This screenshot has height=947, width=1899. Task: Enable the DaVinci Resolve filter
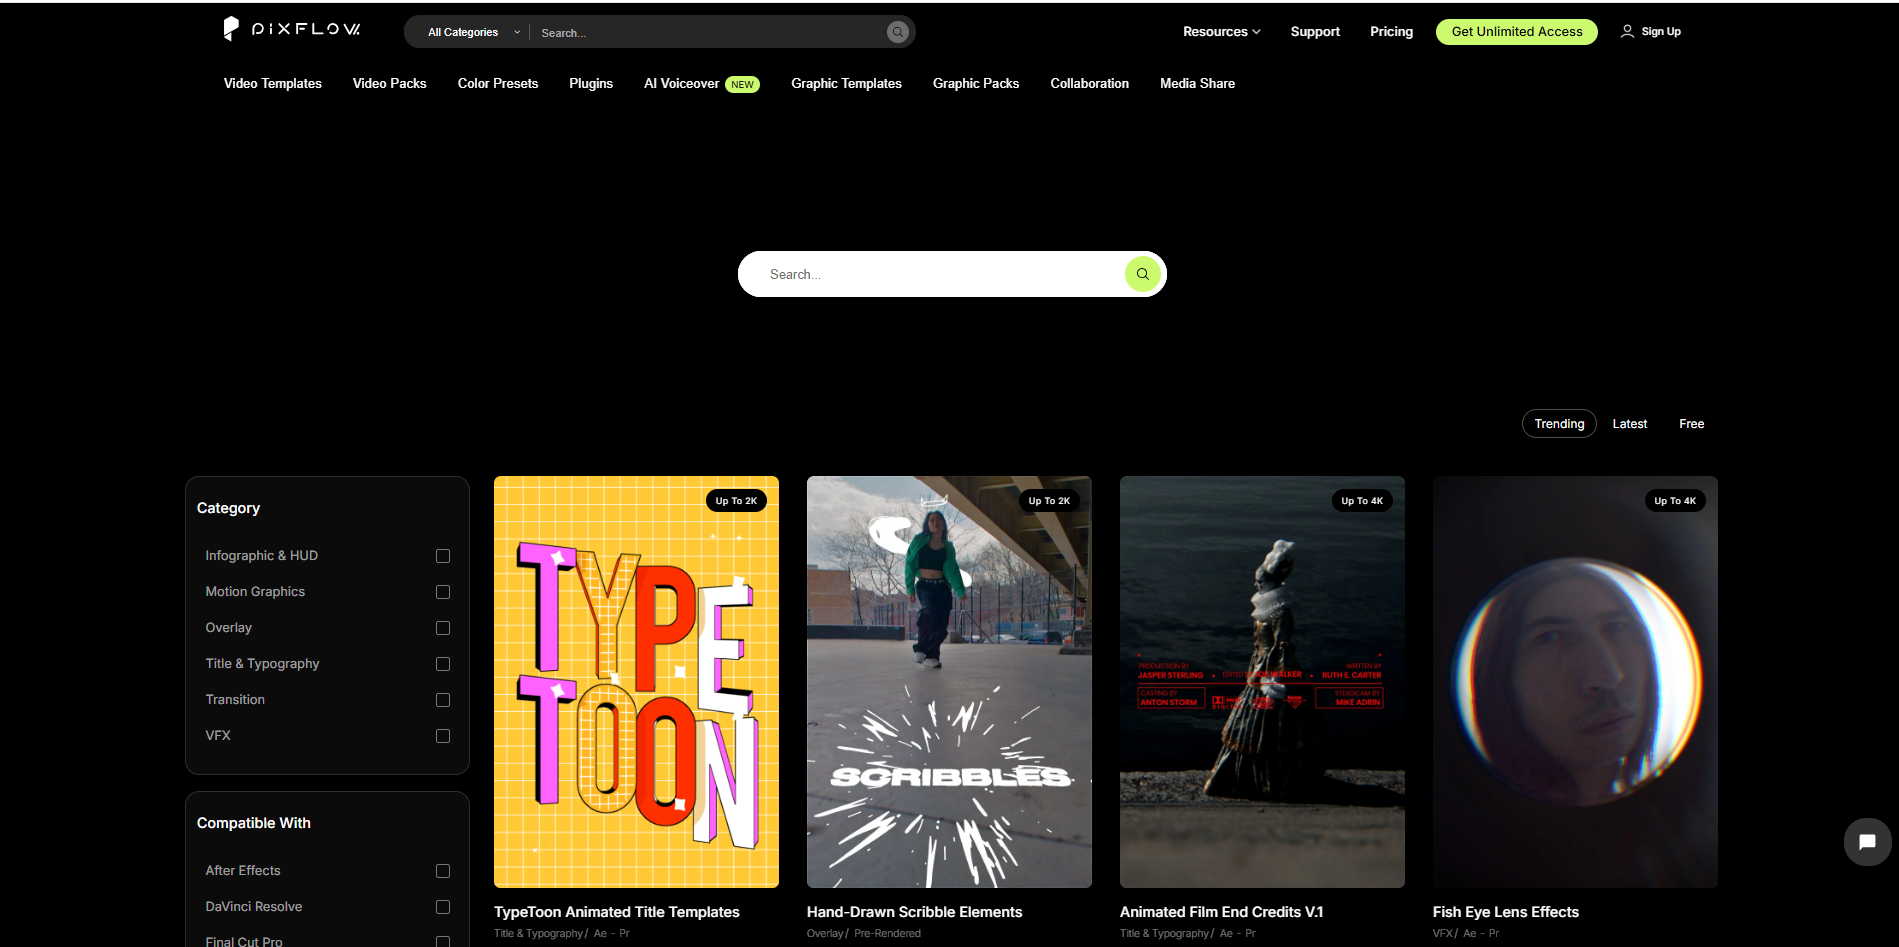point(442,907)
